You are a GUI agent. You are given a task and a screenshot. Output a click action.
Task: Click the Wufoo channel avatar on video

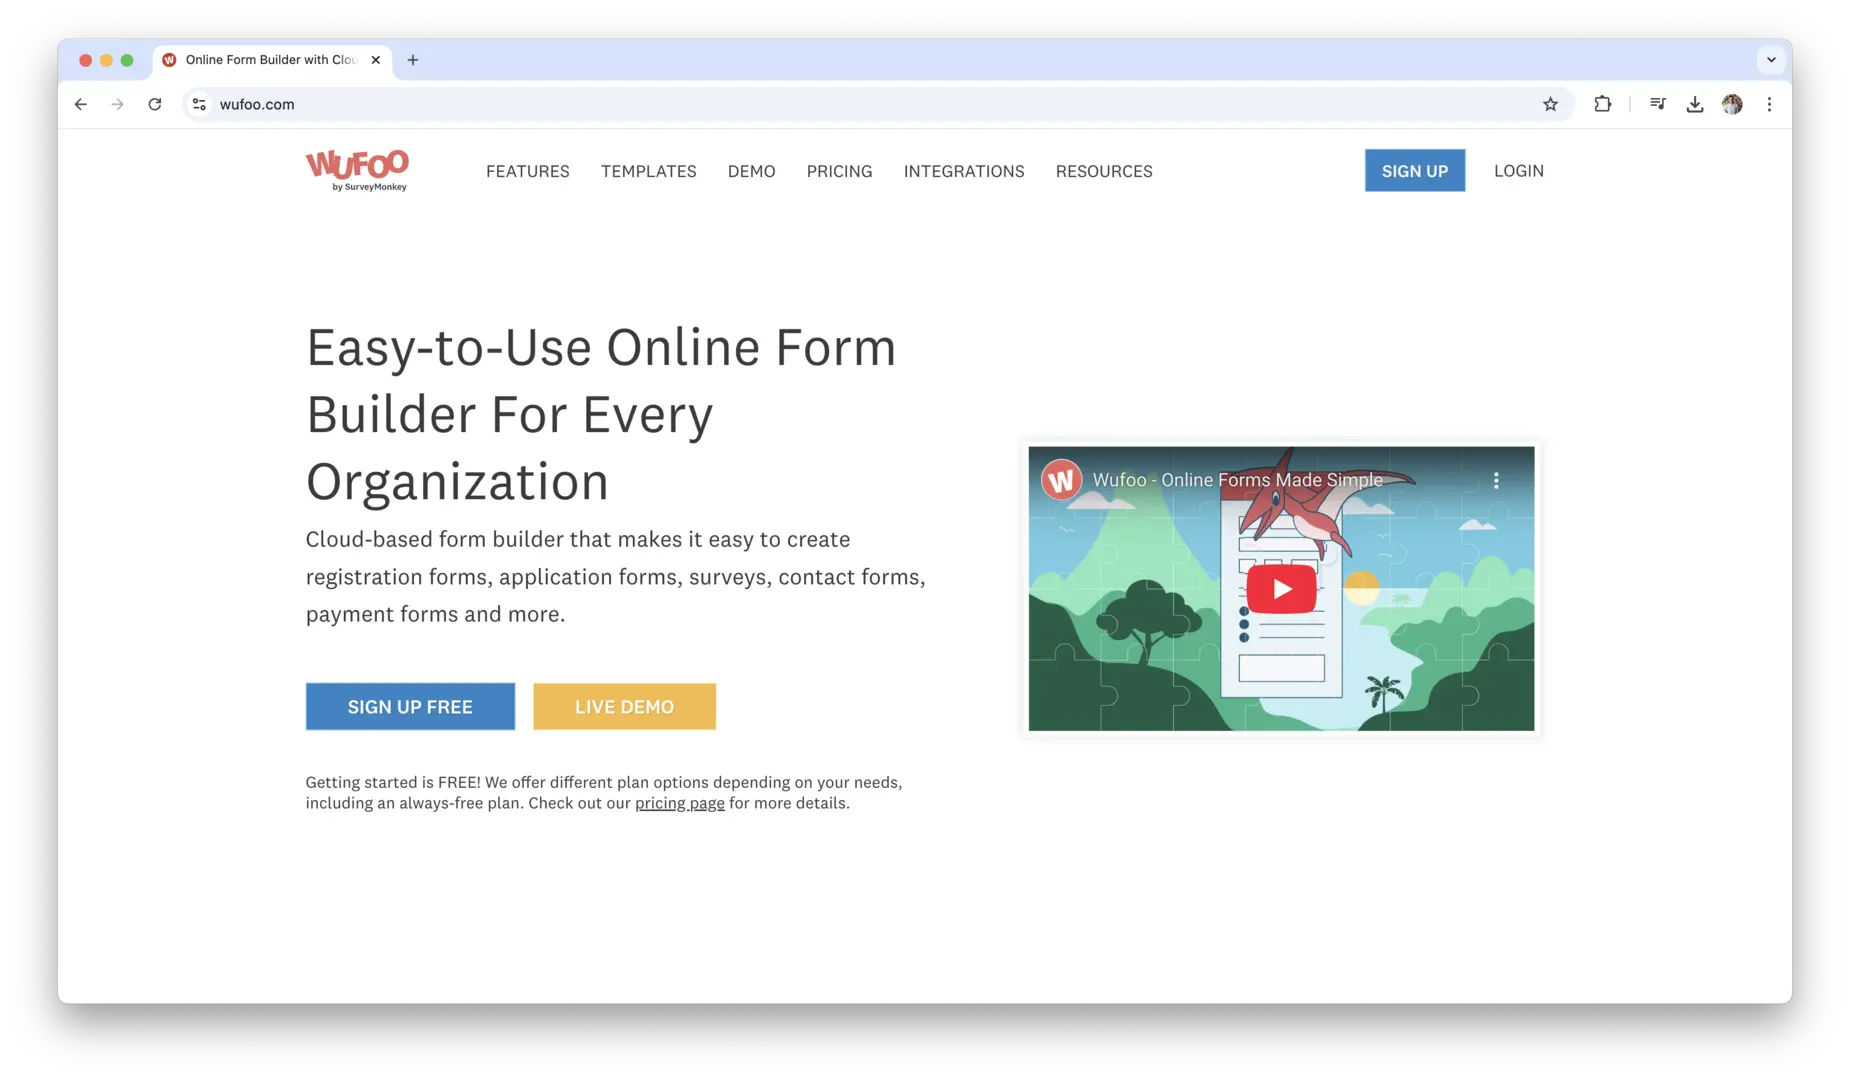1061,480
